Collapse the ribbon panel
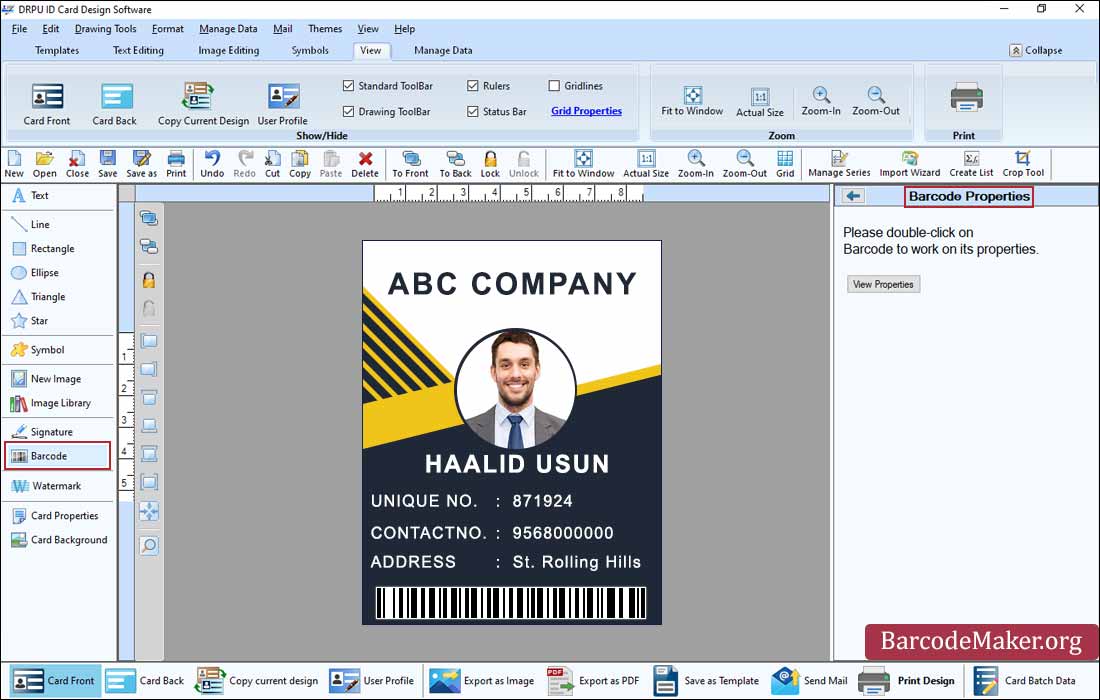 click(x=1035, y=51)
